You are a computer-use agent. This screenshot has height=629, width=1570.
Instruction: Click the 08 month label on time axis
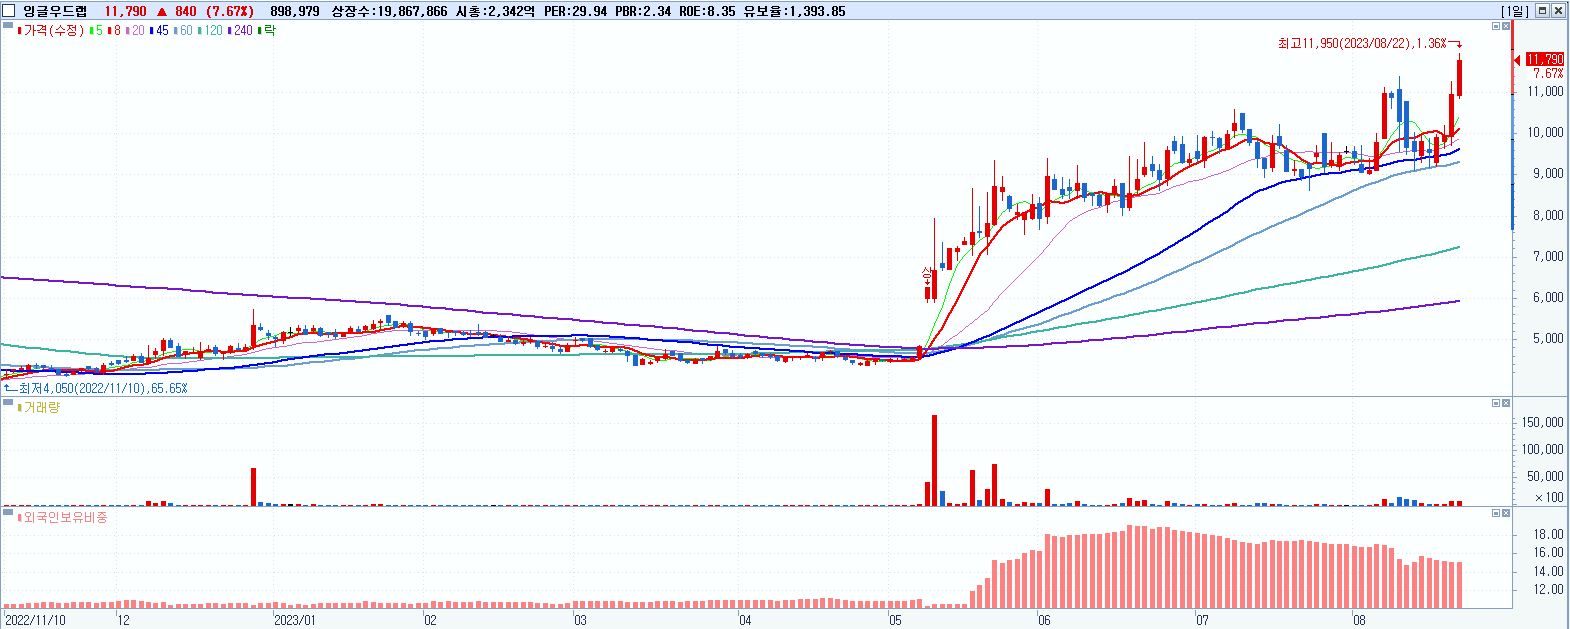[1359, 620]
